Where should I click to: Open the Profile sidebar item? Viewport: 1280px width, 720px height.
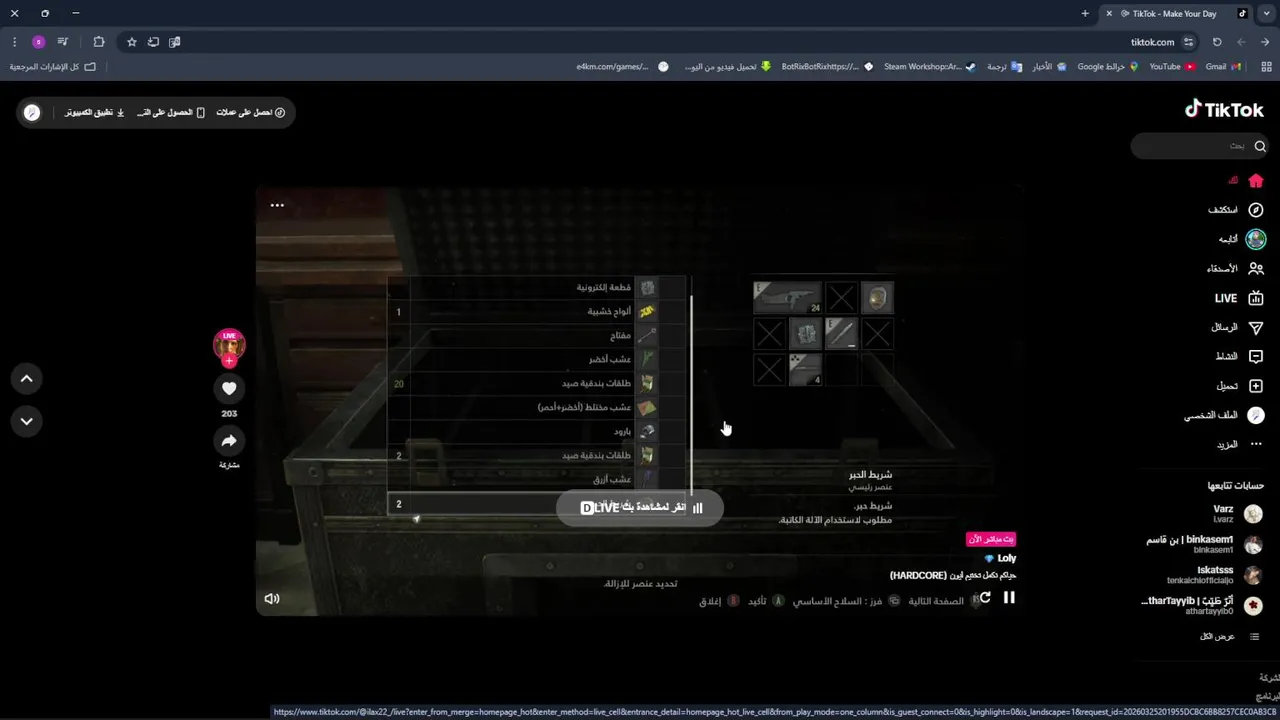click(x=1225, y=415)
